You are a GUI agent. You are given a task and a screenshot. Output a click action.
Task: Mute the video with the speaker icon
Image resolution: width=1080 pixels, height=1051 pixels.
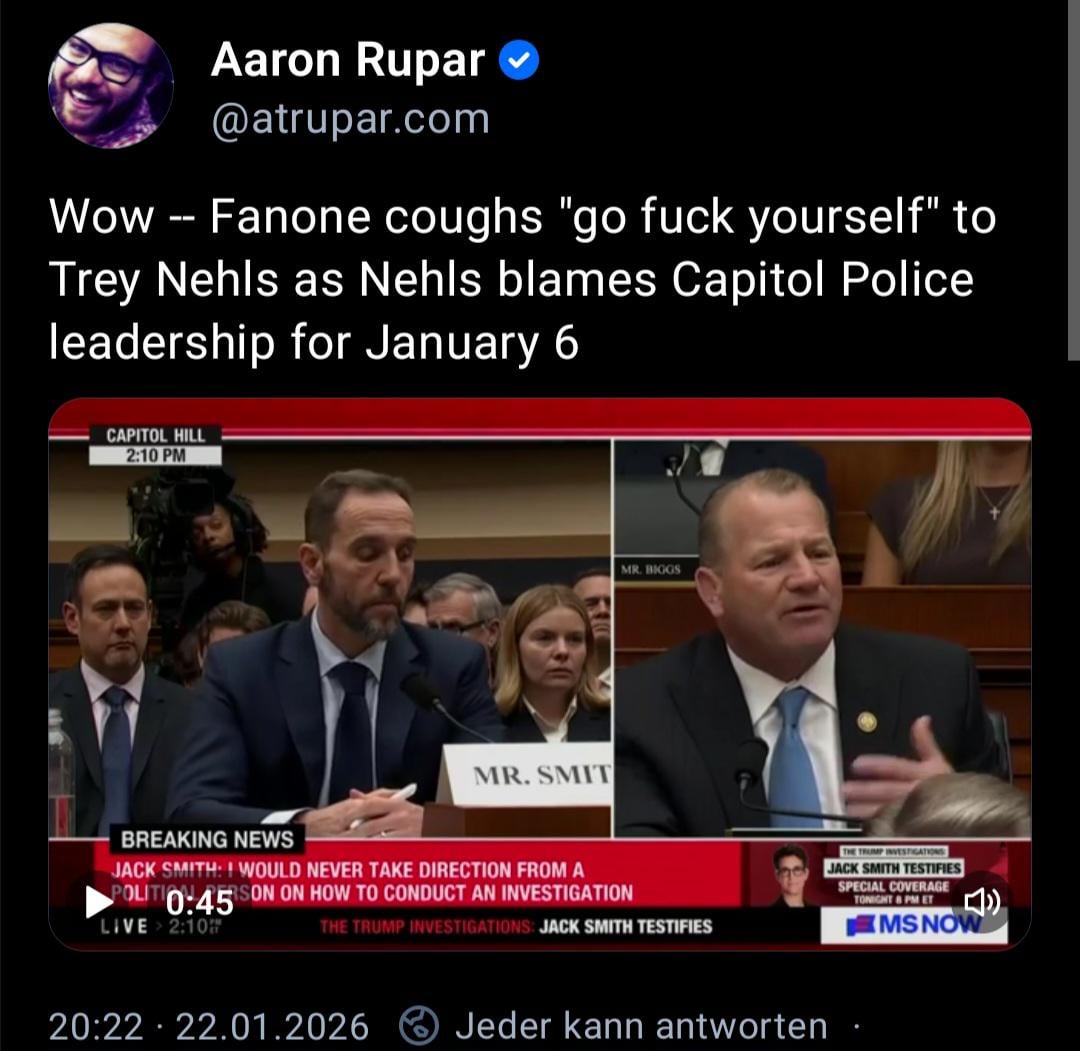(x=982, y=902)
